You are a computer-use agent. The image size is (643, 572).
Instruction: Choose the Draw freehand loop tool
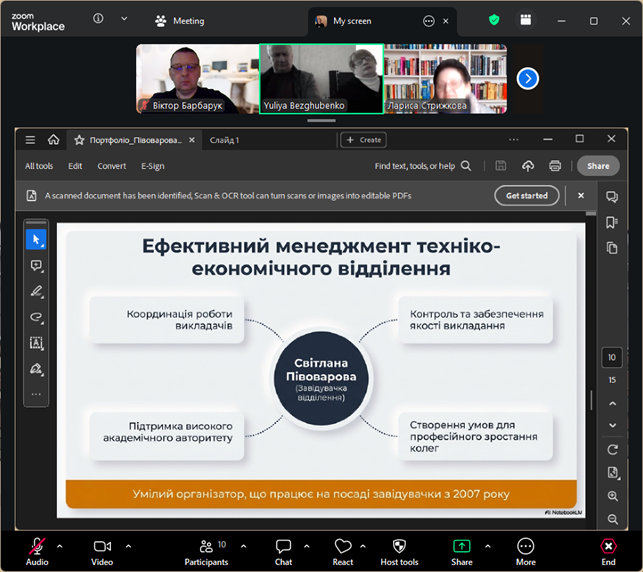pos(36,317)
